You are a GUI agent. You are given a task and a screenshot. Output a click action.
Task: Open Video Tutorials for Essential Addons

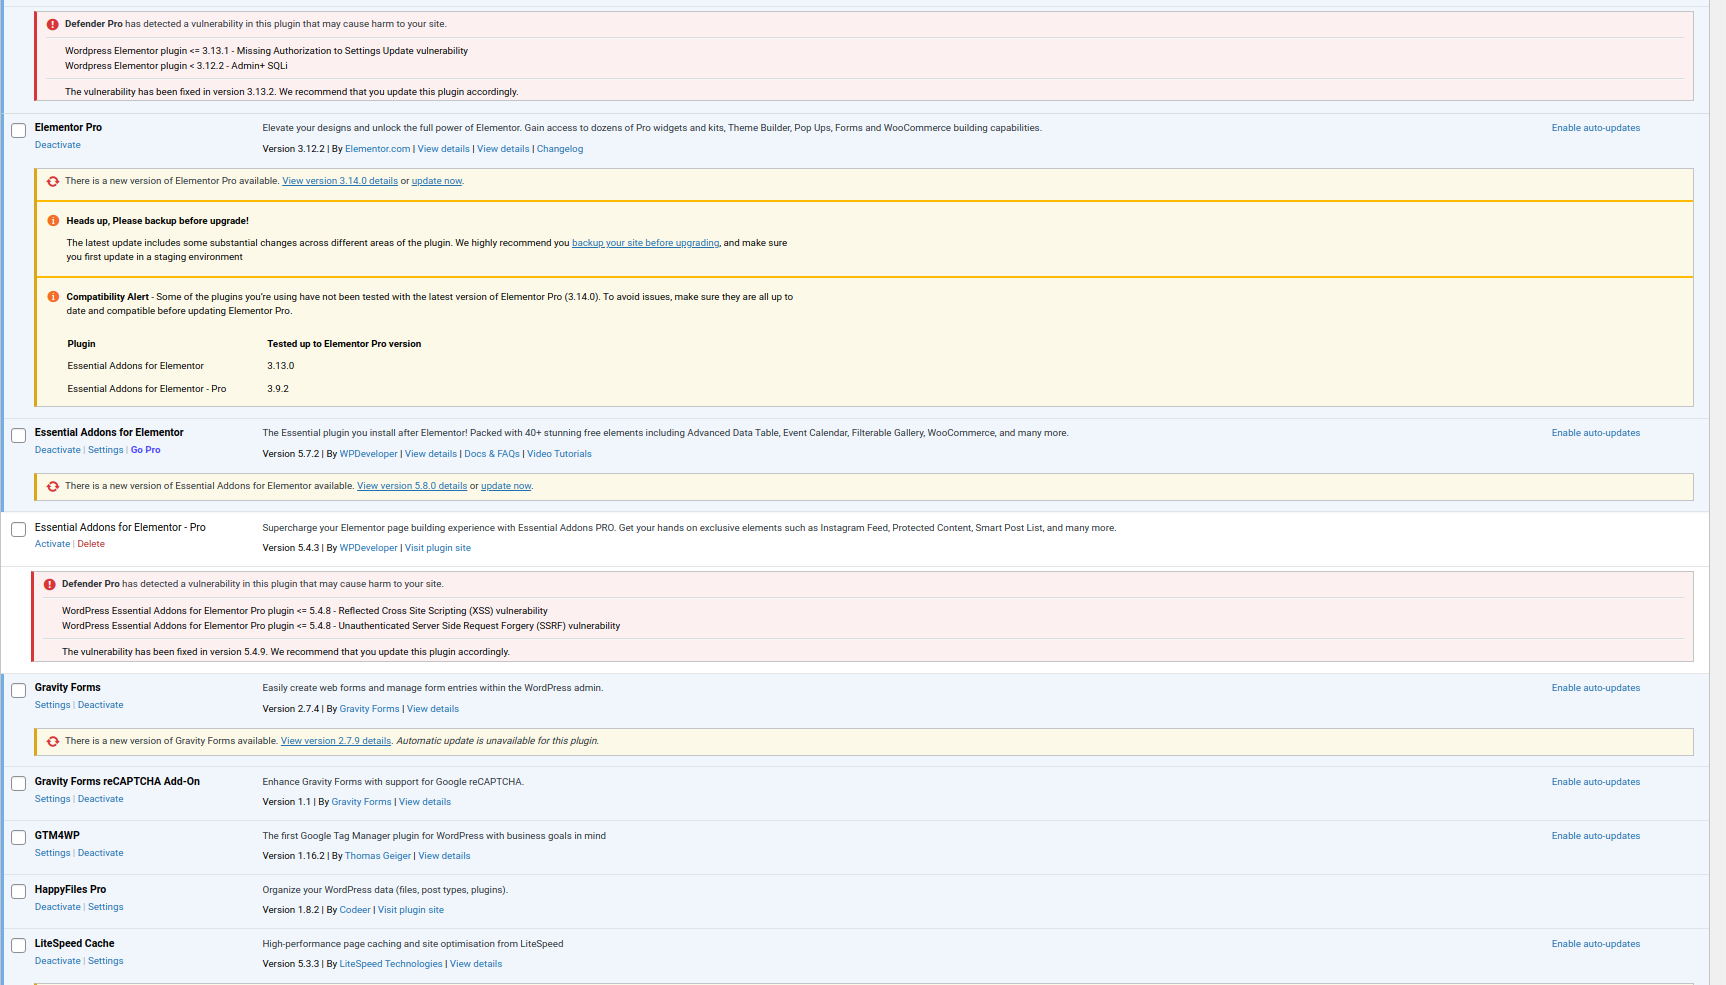click(x=559, y=454)
